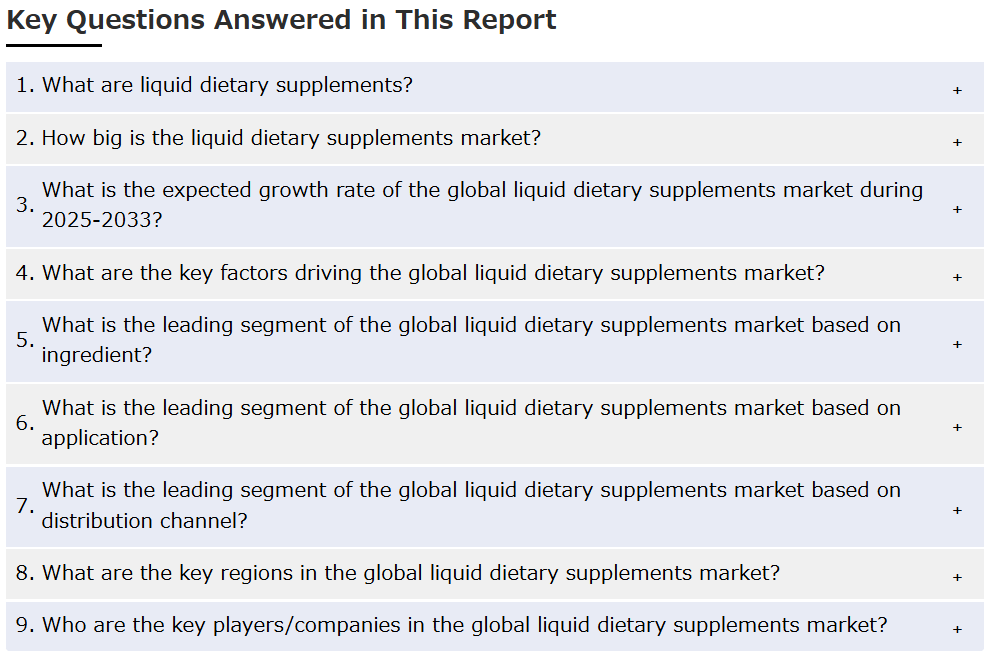Image resolution: width=990 pixels, height=657 pixels.
Task: Open the key factors driving market question
Action: (495, 274)
